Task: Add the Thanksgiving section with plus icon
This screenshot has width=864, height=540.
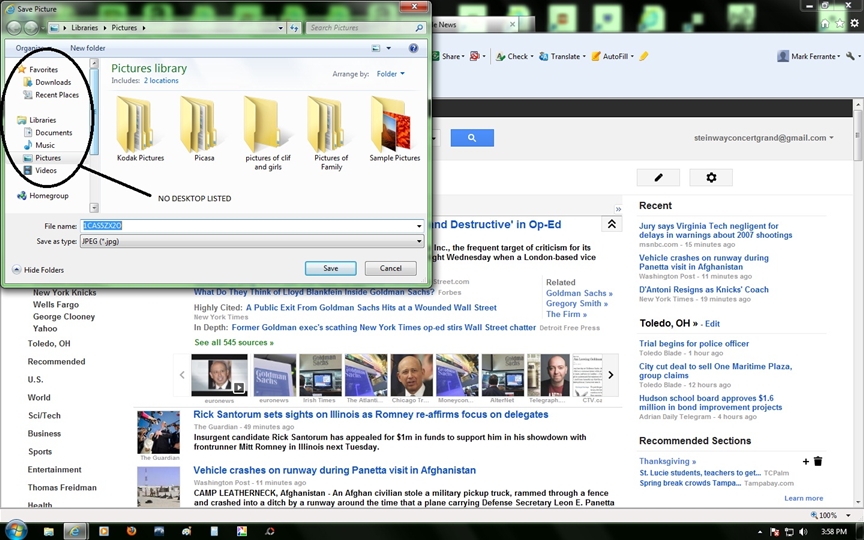Action: click(806, 461)
